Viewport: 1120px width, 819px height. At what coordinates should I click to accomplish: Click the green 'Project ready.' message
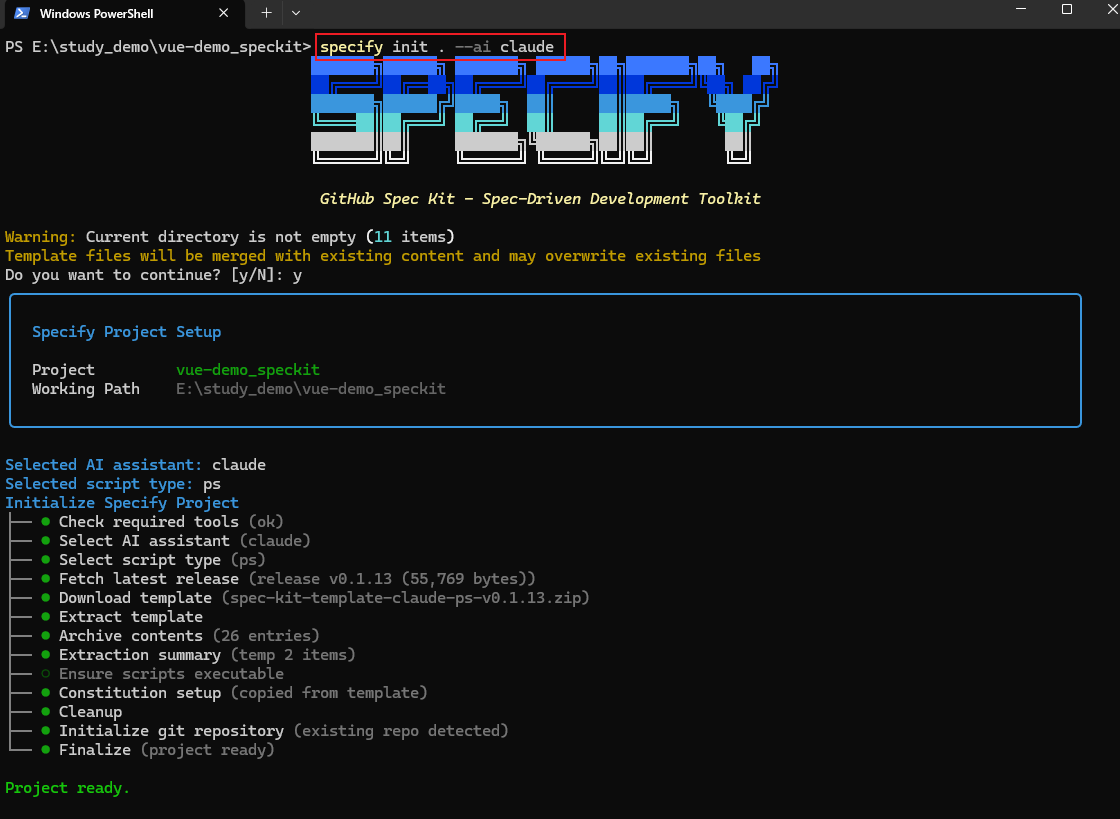68,788
